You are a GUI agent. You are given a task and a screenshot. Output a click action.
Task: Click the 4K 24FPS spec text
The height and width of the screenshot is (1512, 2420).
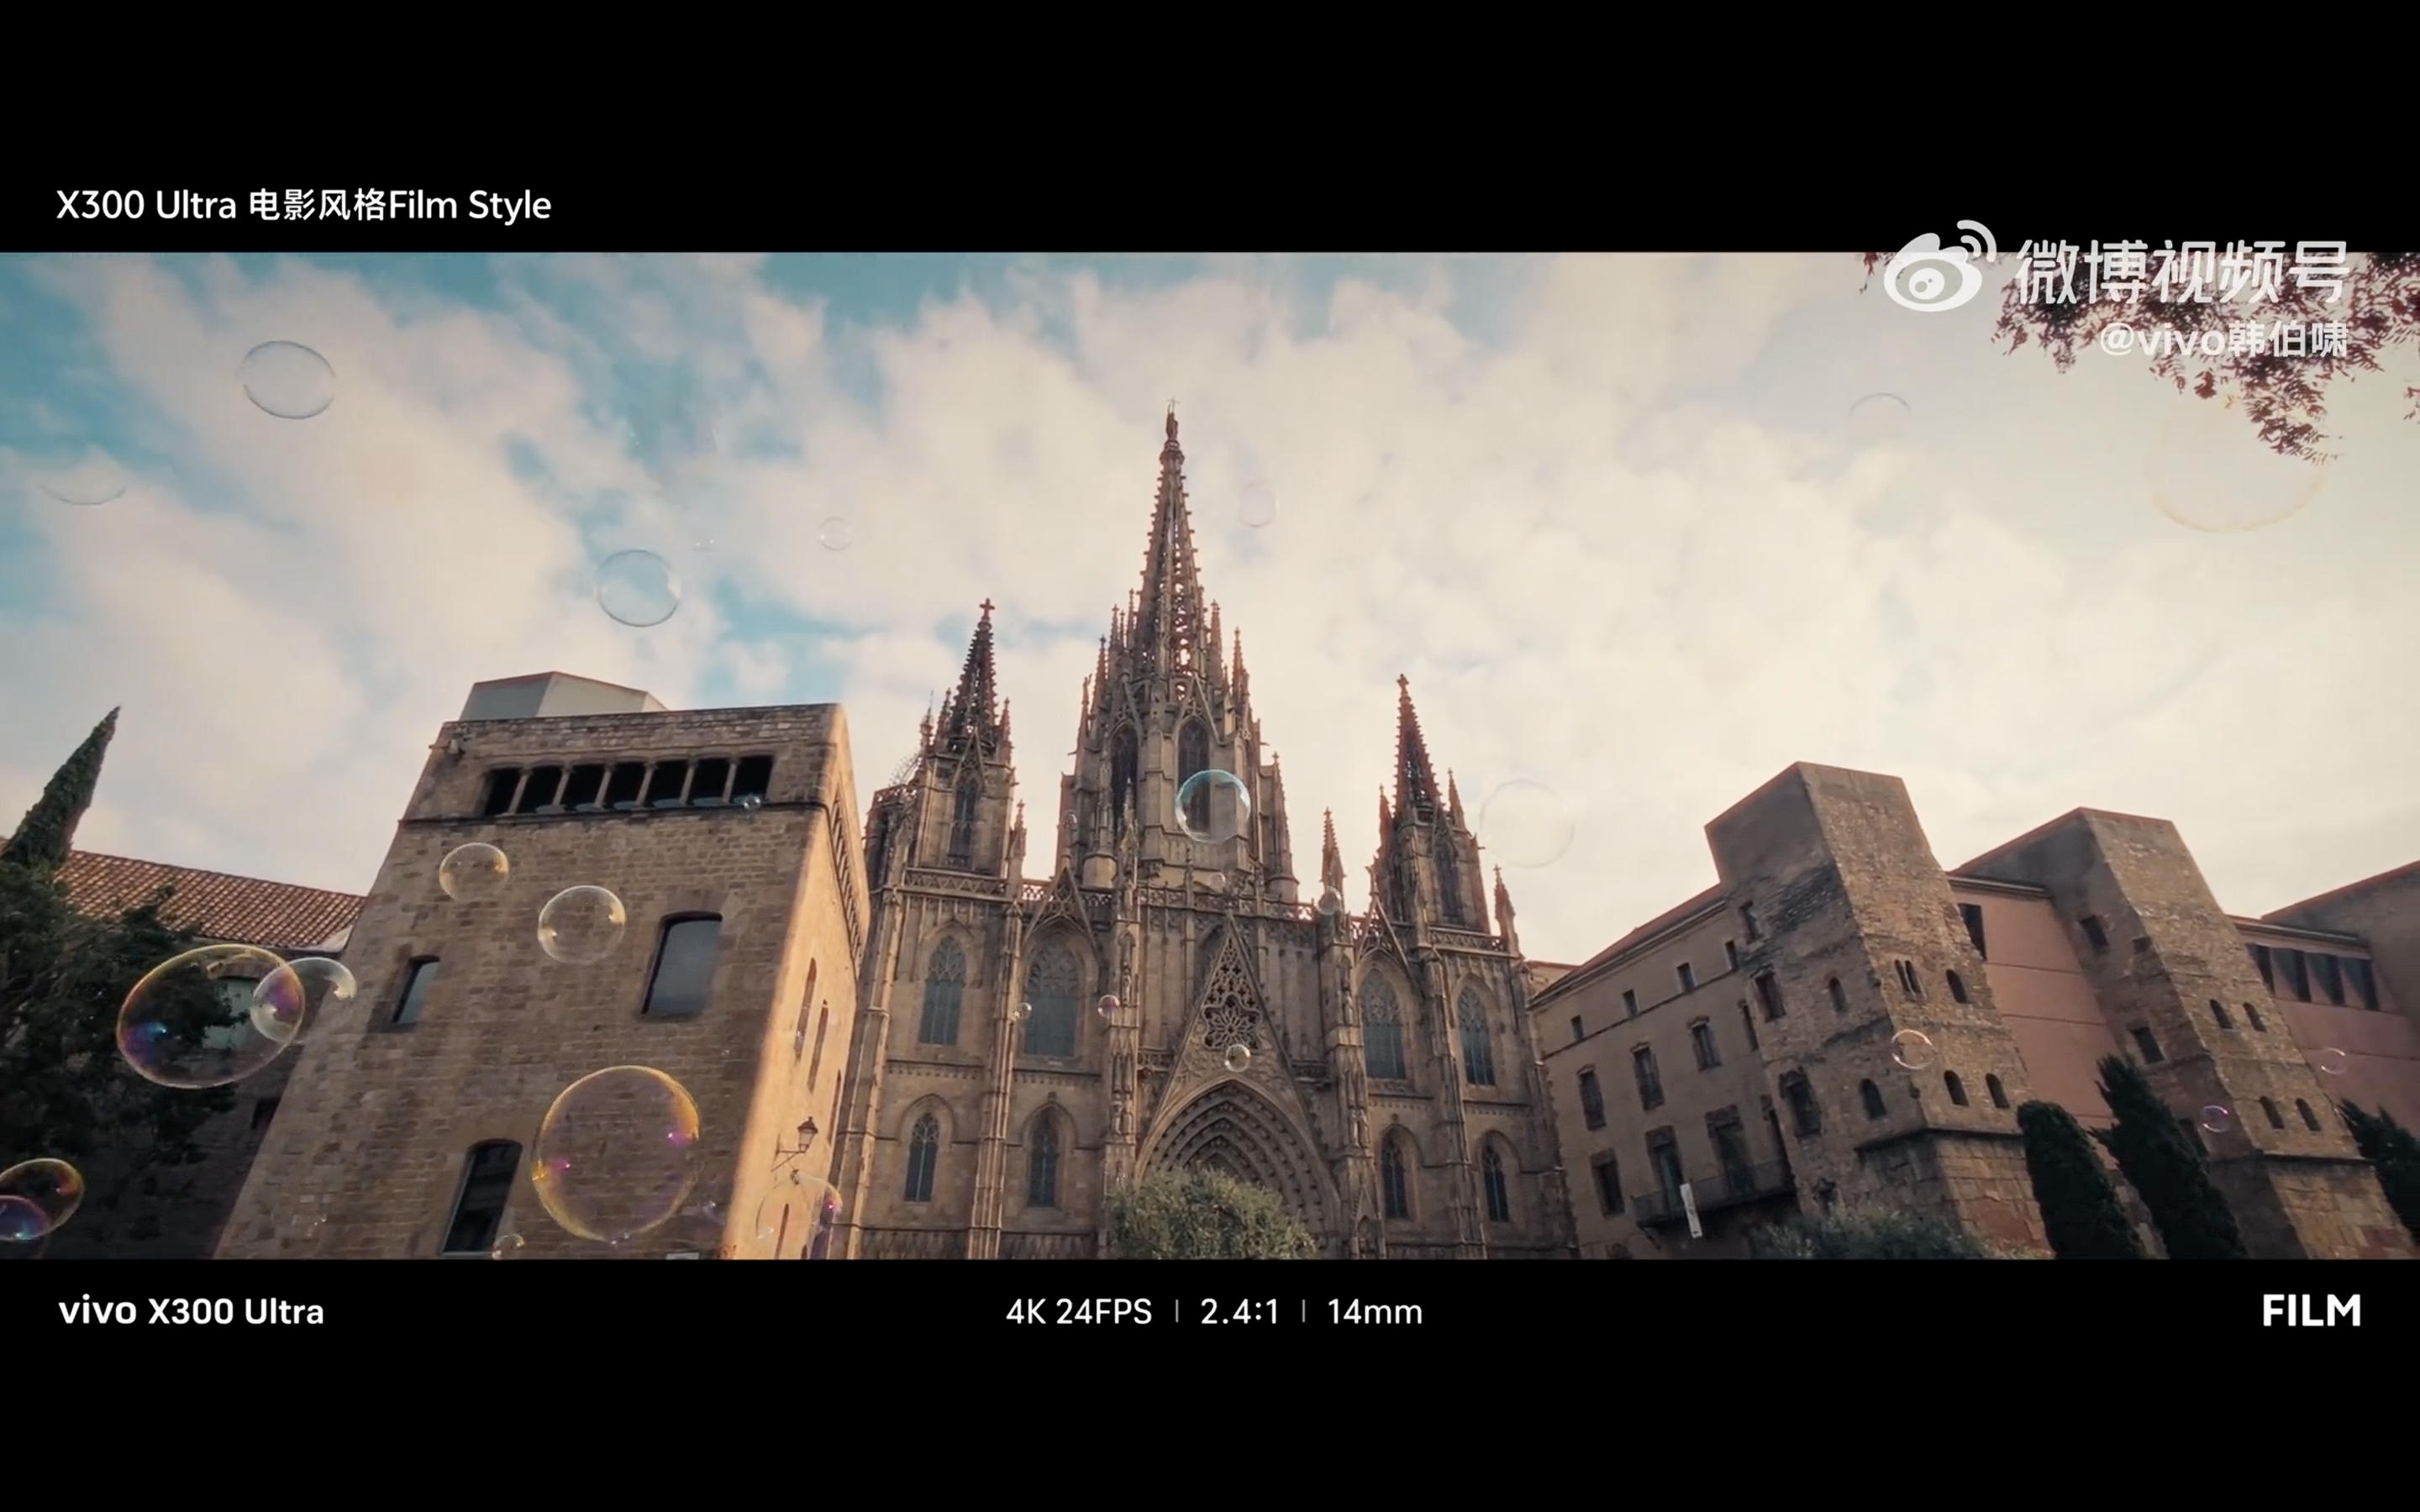click(1078, 1311)
